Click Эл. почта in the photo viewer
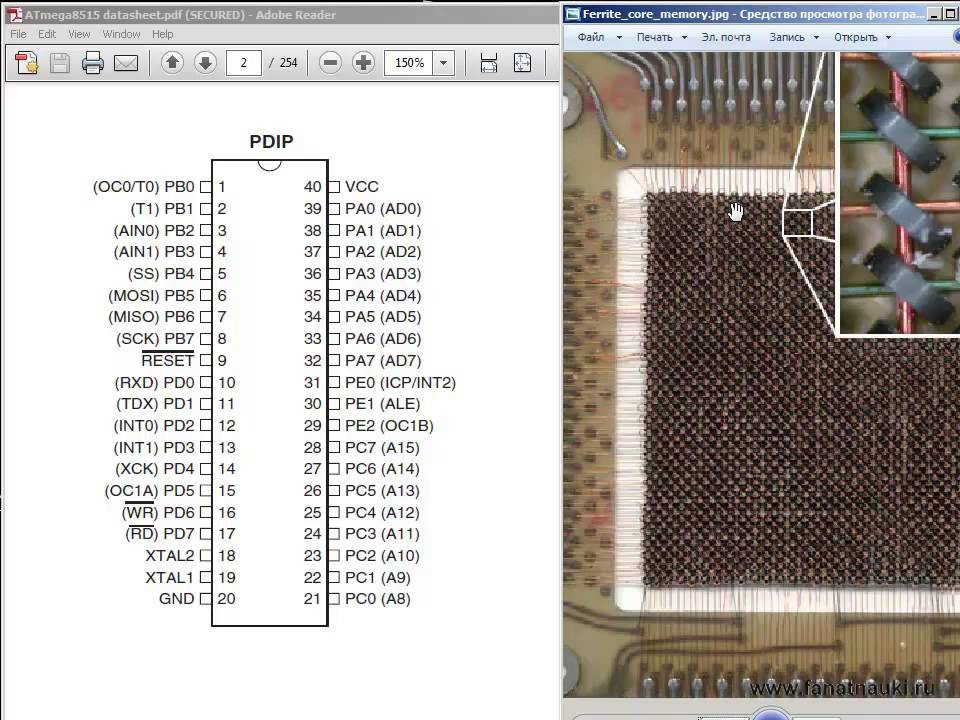The width and height of the screenshot is (960, 720). [726, 37]
